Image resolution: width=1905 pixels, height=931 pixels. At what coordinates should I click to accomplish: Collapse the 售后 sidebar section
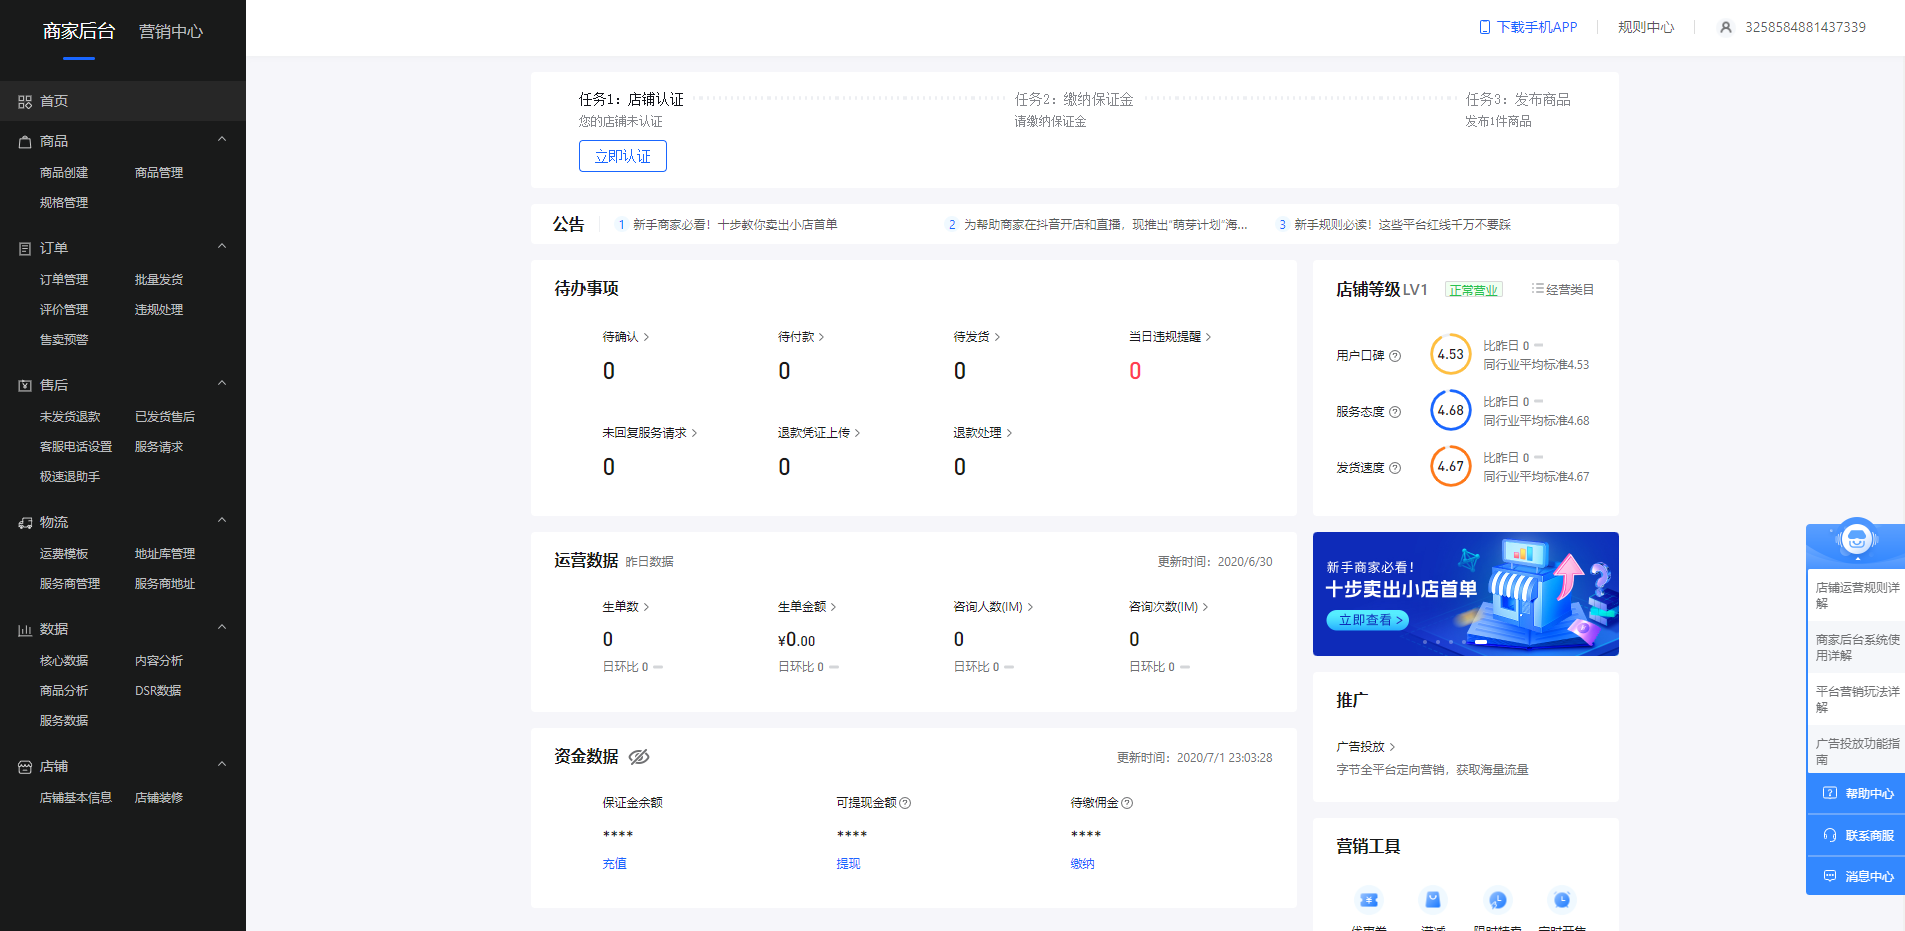(222, 384)
